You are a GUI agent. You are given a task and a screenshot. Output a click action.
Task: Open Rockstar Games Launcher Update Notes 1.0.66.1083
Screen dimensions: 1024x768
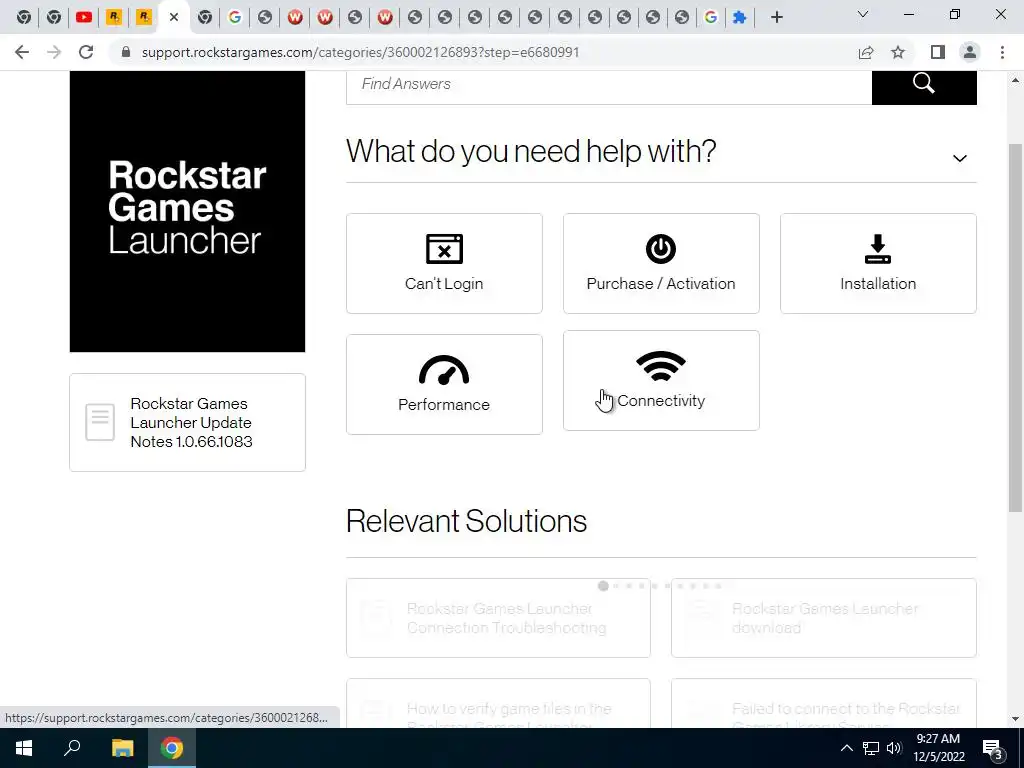(187, 423)
